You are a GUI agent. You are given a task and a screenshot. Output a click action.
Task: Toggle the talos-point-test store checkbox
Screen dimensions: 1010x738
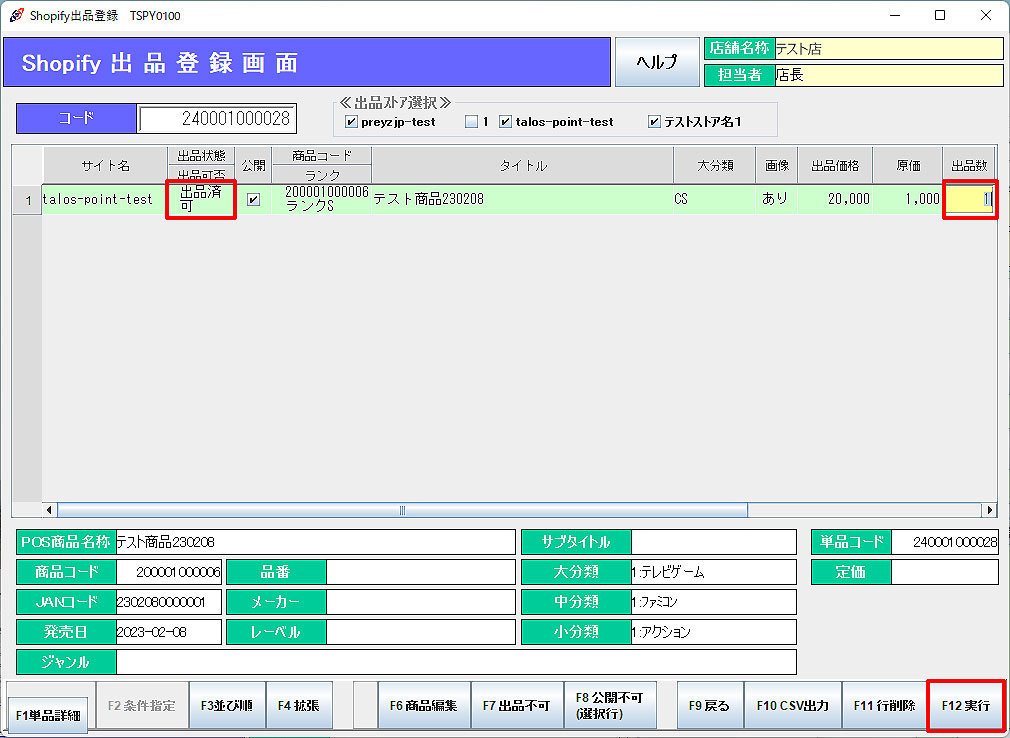506,122
